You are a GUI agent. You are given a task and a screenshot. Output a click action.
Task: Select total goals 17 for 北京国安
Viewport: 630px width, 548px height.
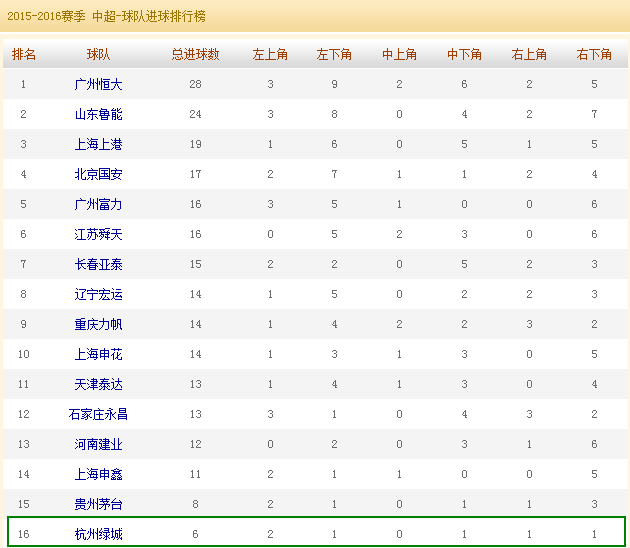coord(195,174)
